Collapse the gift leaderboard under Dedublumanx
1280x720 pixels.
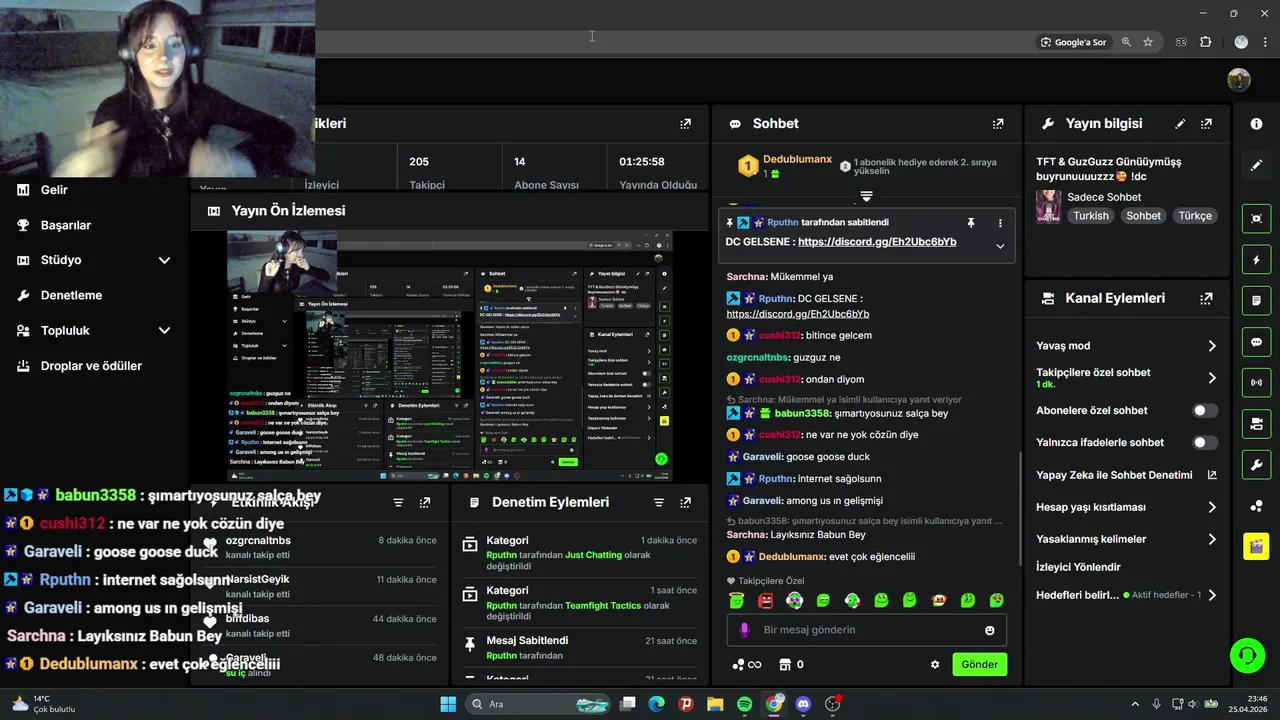[x=866, y=196]
